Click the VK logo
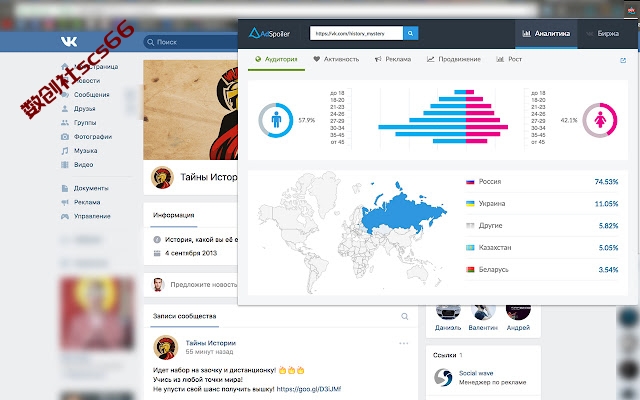The height and width of the screenshot is (400, 640). 69,41
